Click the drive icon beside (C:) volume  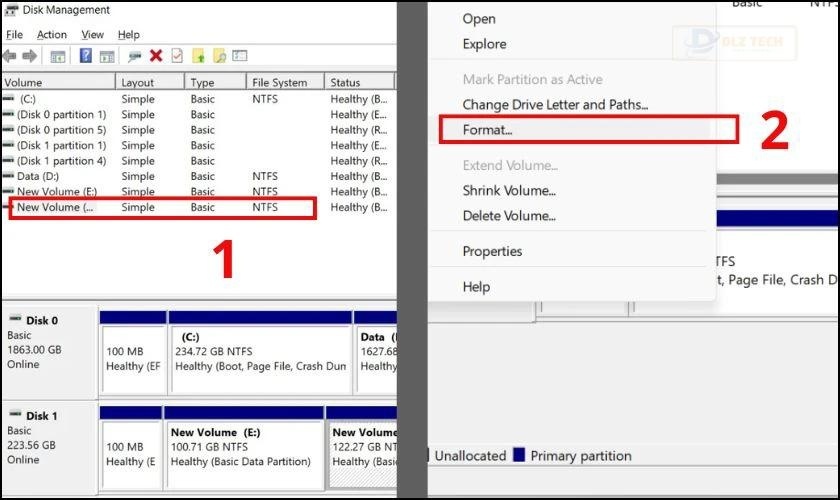point(9,98)
